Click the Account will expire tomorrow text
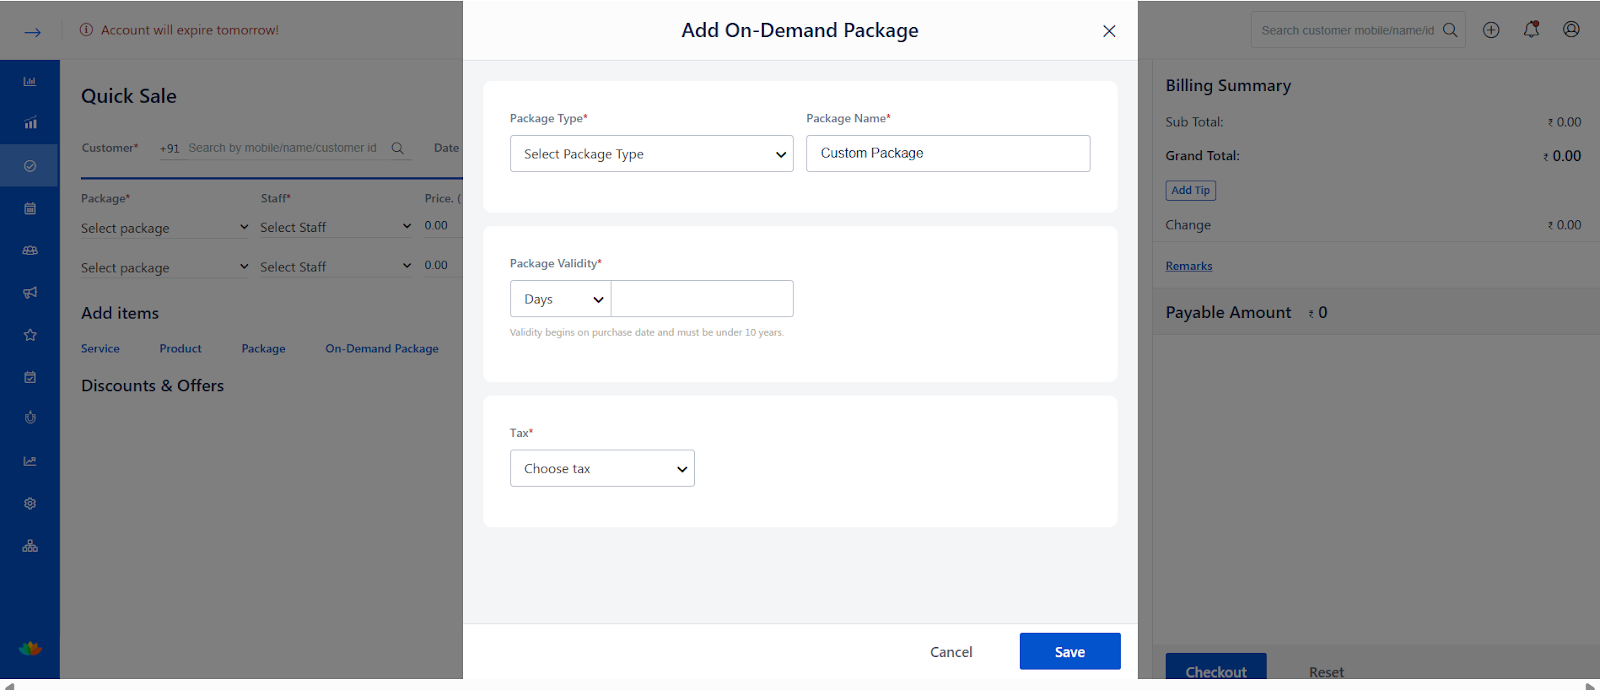 [190, 30]
